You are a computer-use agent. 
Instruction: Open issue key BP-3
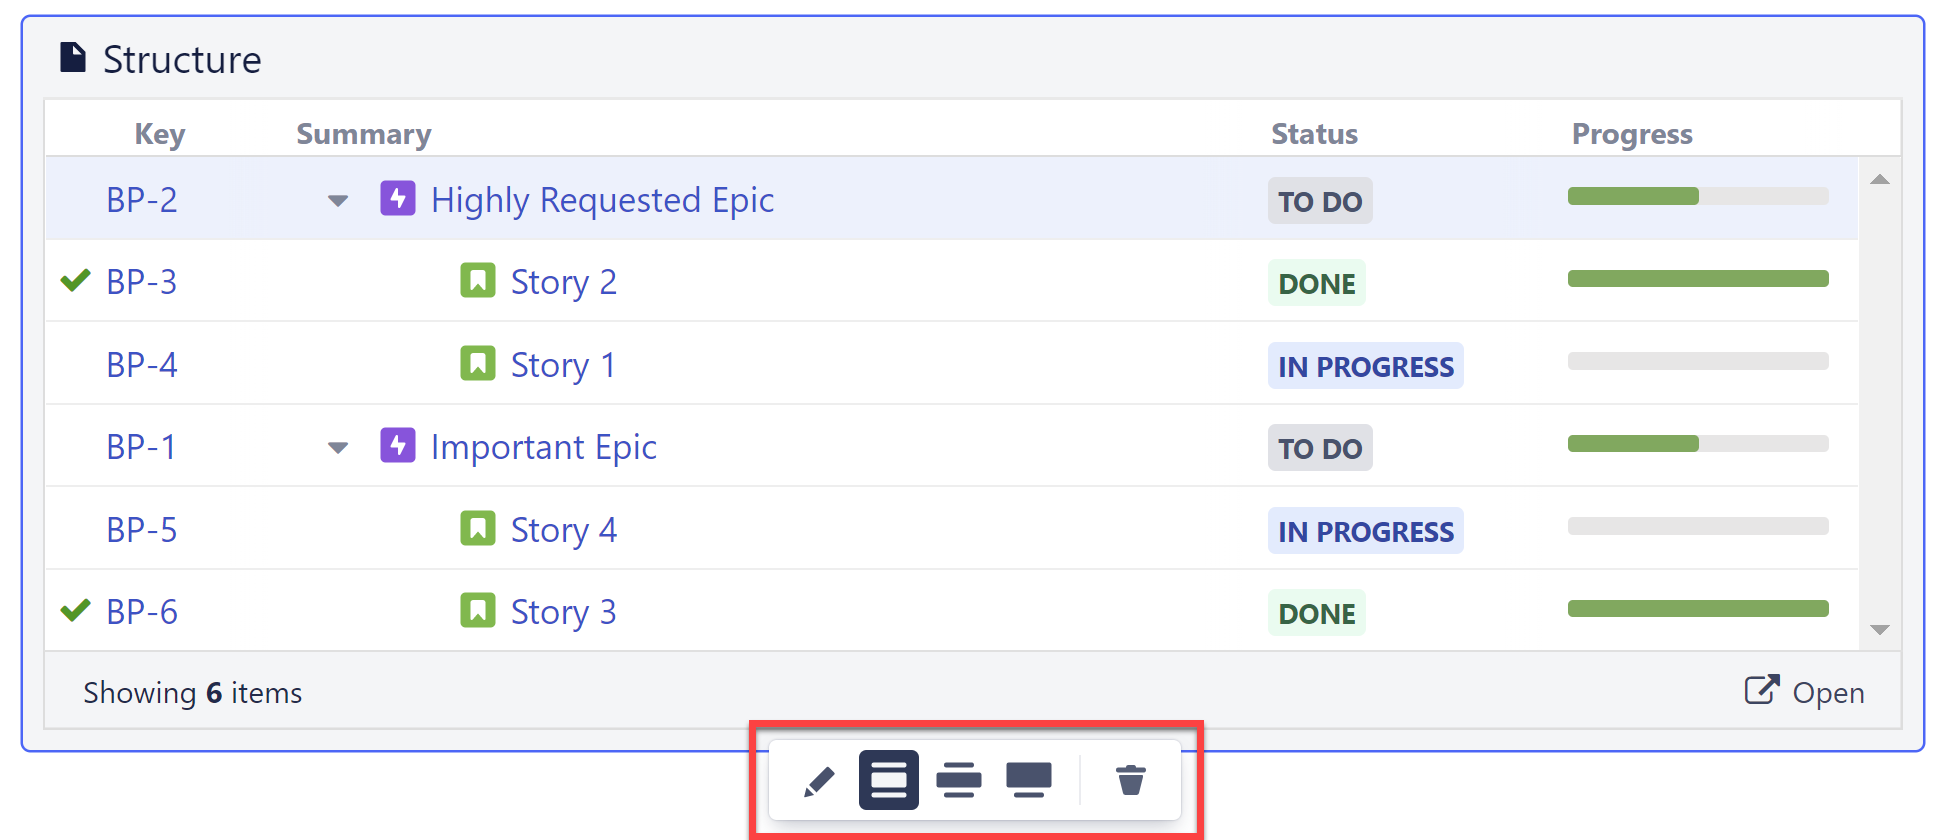tap(141, 283)
